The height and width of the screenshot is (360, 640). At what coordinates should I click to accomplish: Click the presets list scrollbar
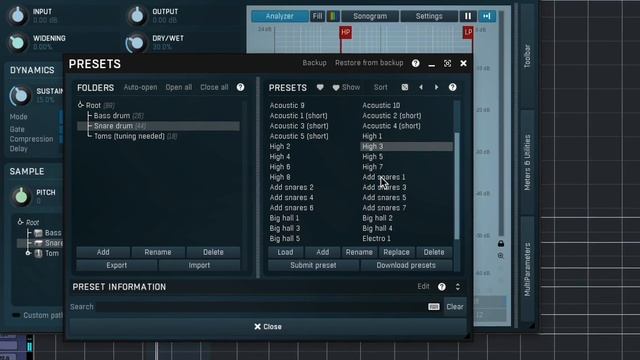coord(457,186)
